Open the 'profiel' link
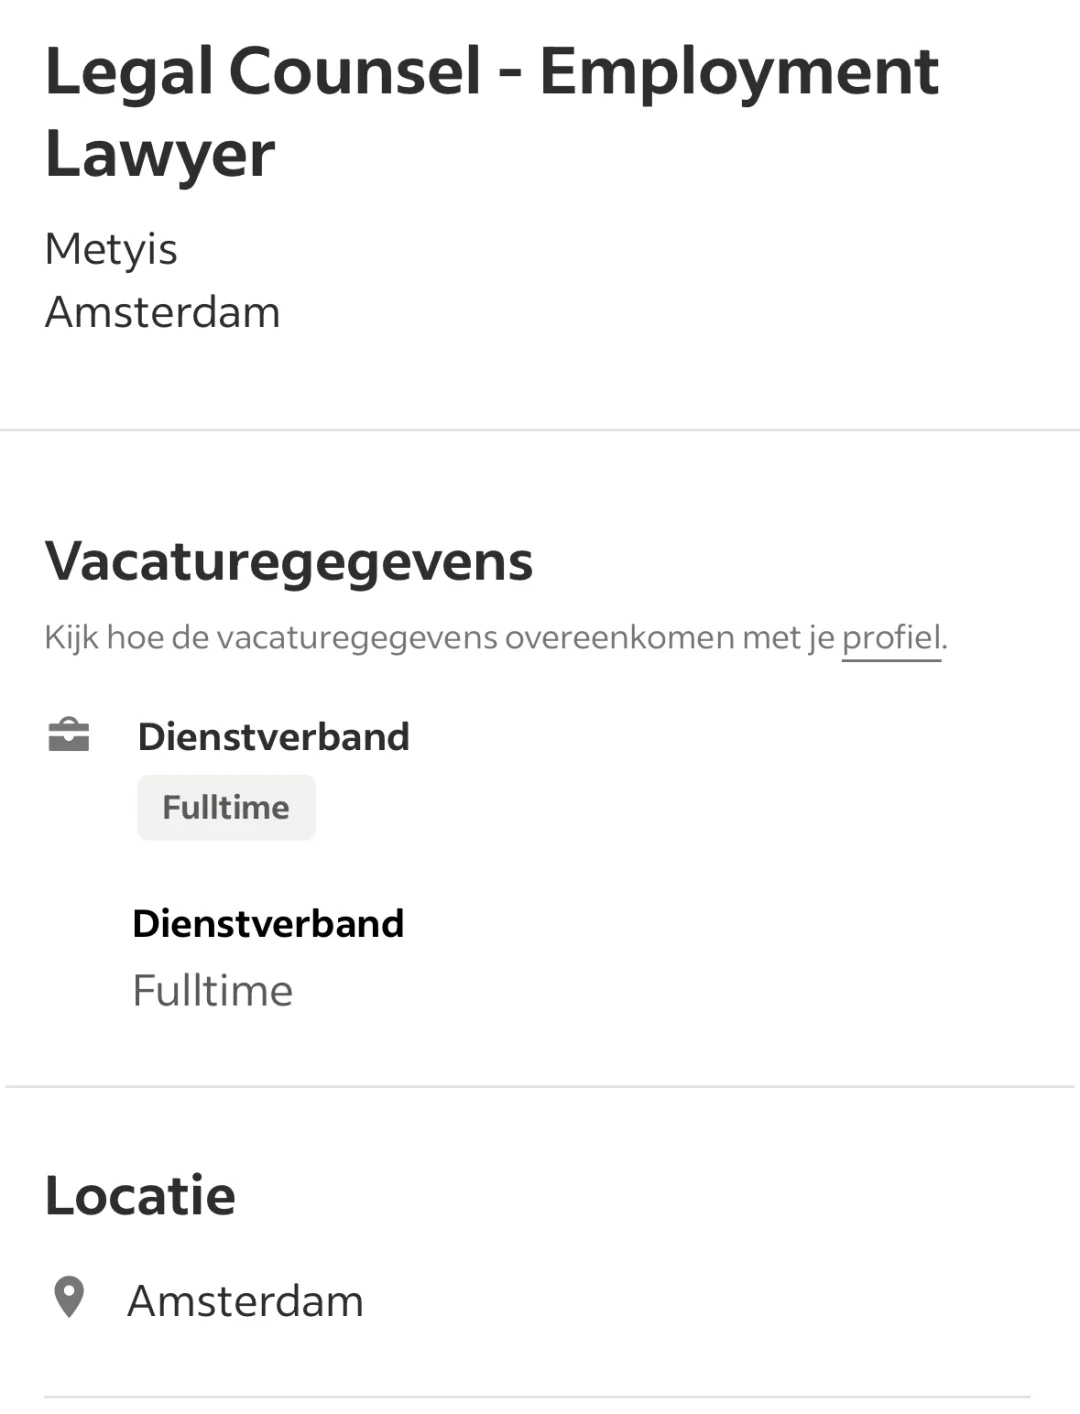The height and width of the screenshot is (1414, 1080). pos(891,638)
